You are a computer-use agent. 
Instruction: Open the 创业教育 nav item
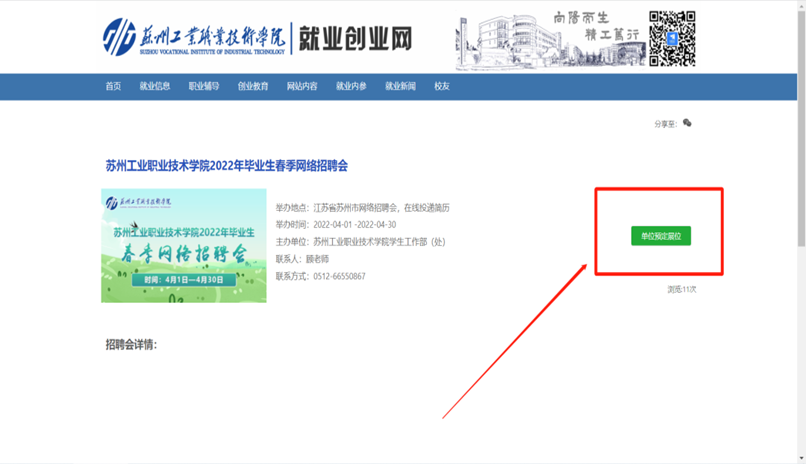253,87
